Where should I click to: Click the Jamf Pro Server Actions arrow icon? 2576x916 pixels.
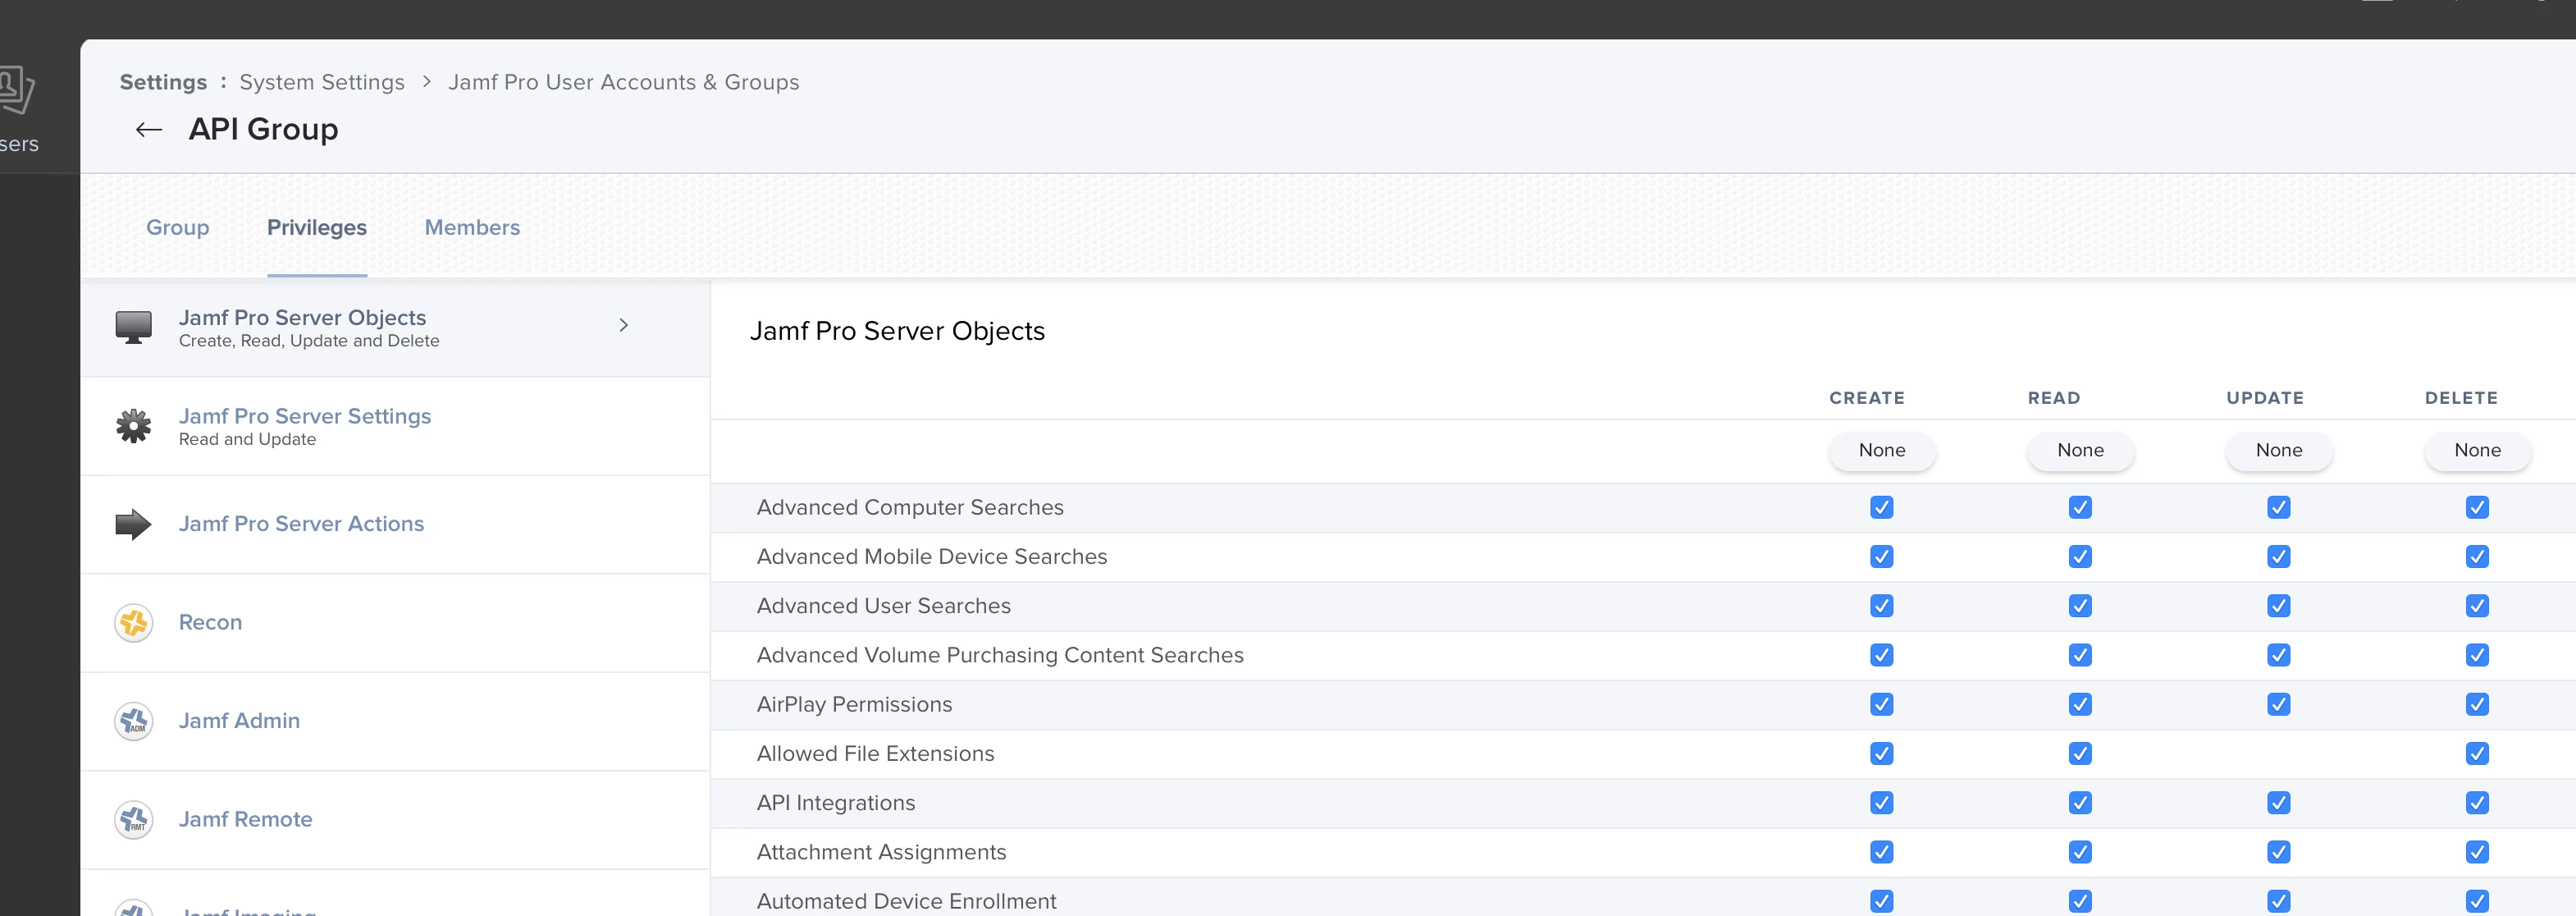(133, 524)
